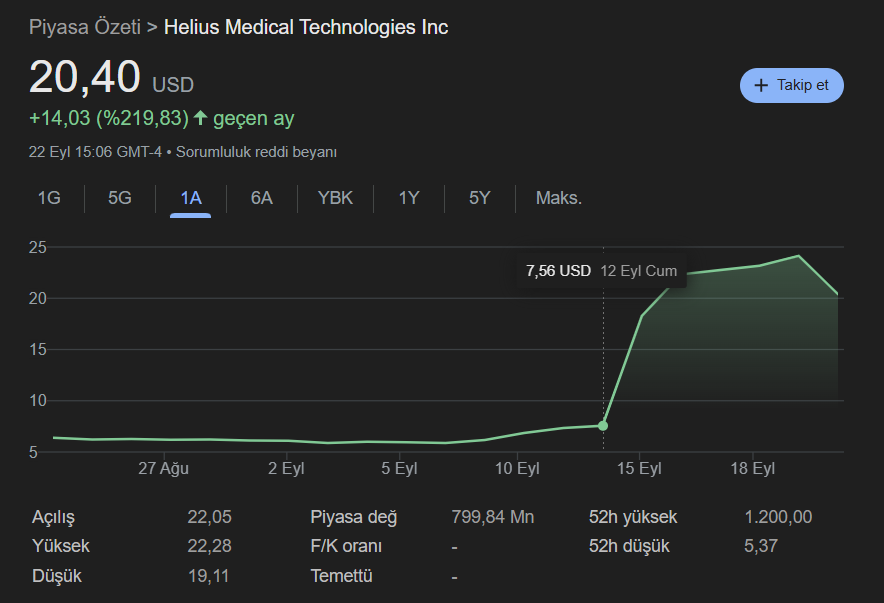The height and width of the screenshot is (603, 884).
Task: Click the Piyasa değ value 799,84 Mn
Action: pos(493,517)
